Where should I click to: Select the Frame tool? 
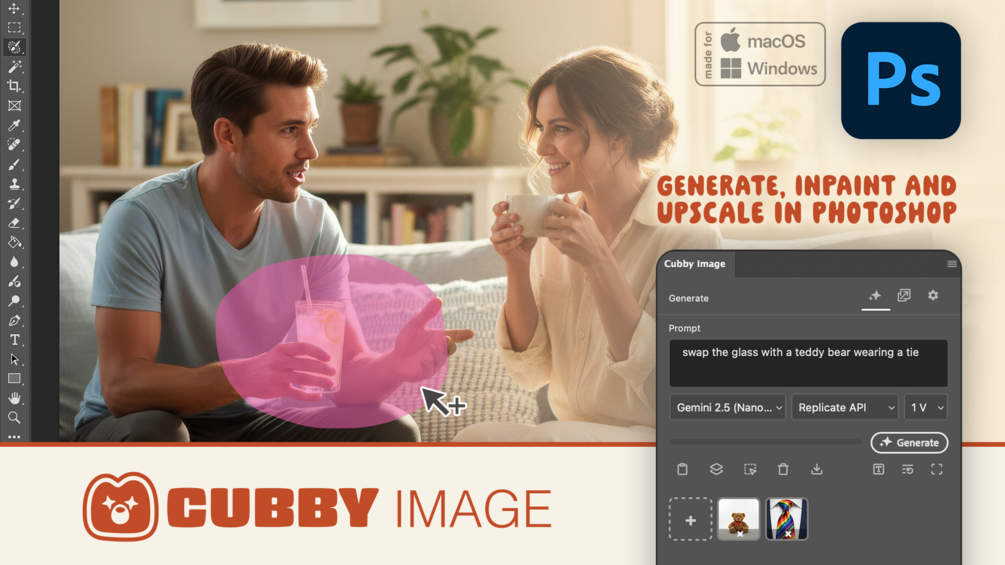coord(14,106)
